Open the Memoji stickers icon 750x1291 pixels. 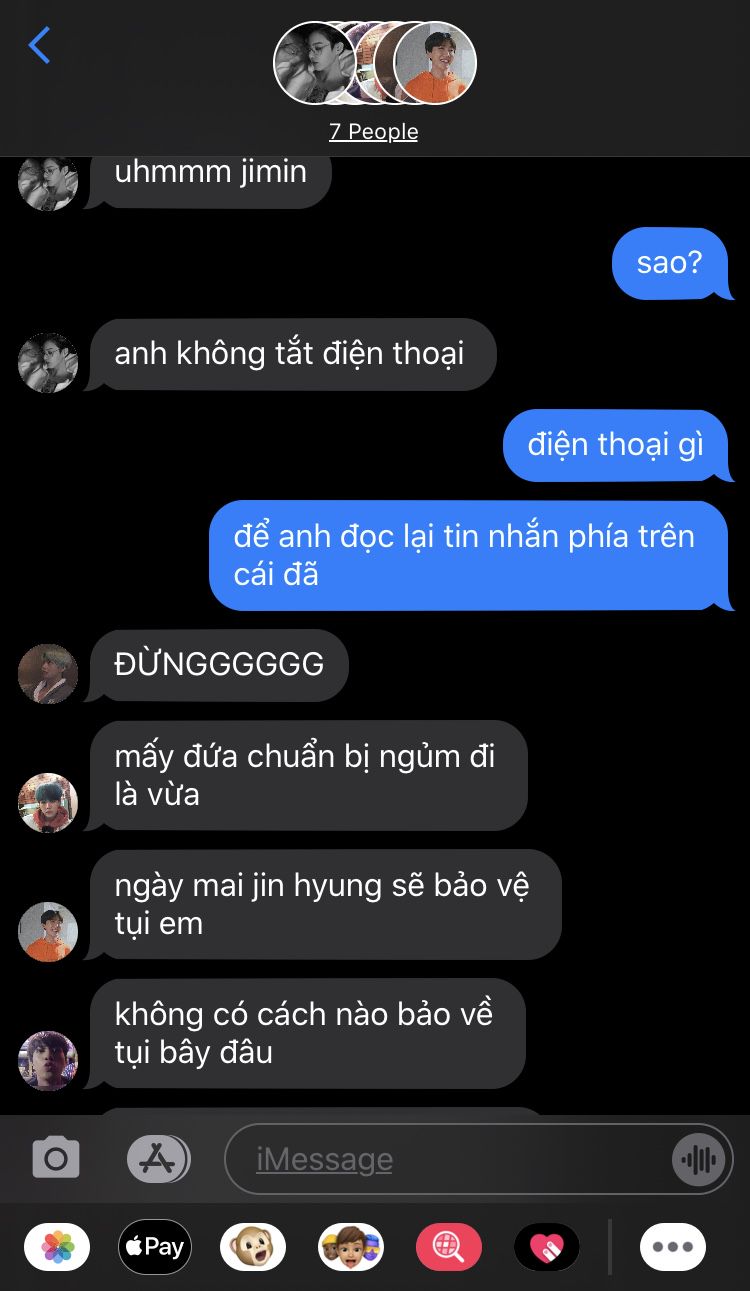(x=351, y=1247)
